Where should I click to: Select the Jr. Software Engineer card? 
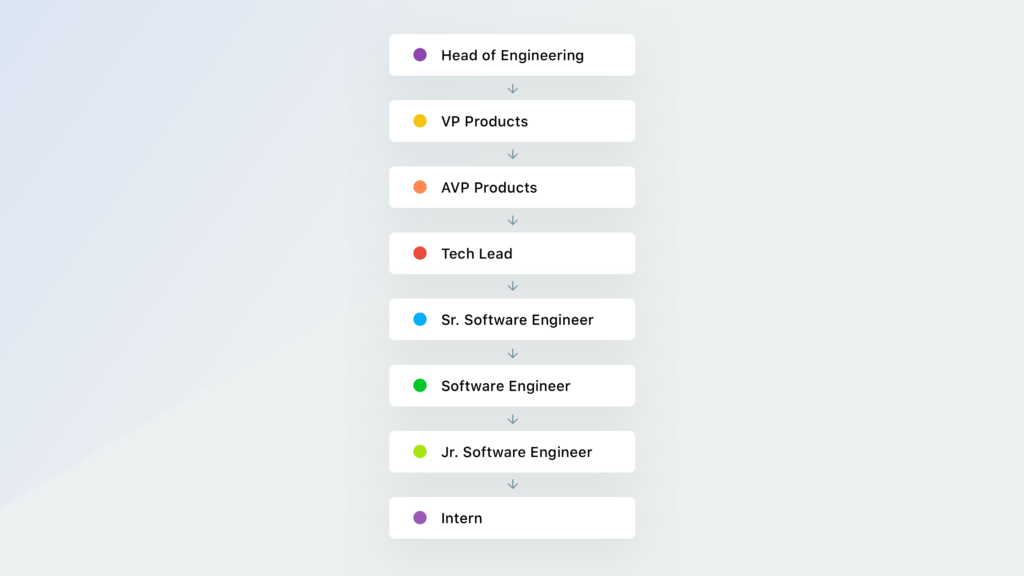(x=512, y=452)
